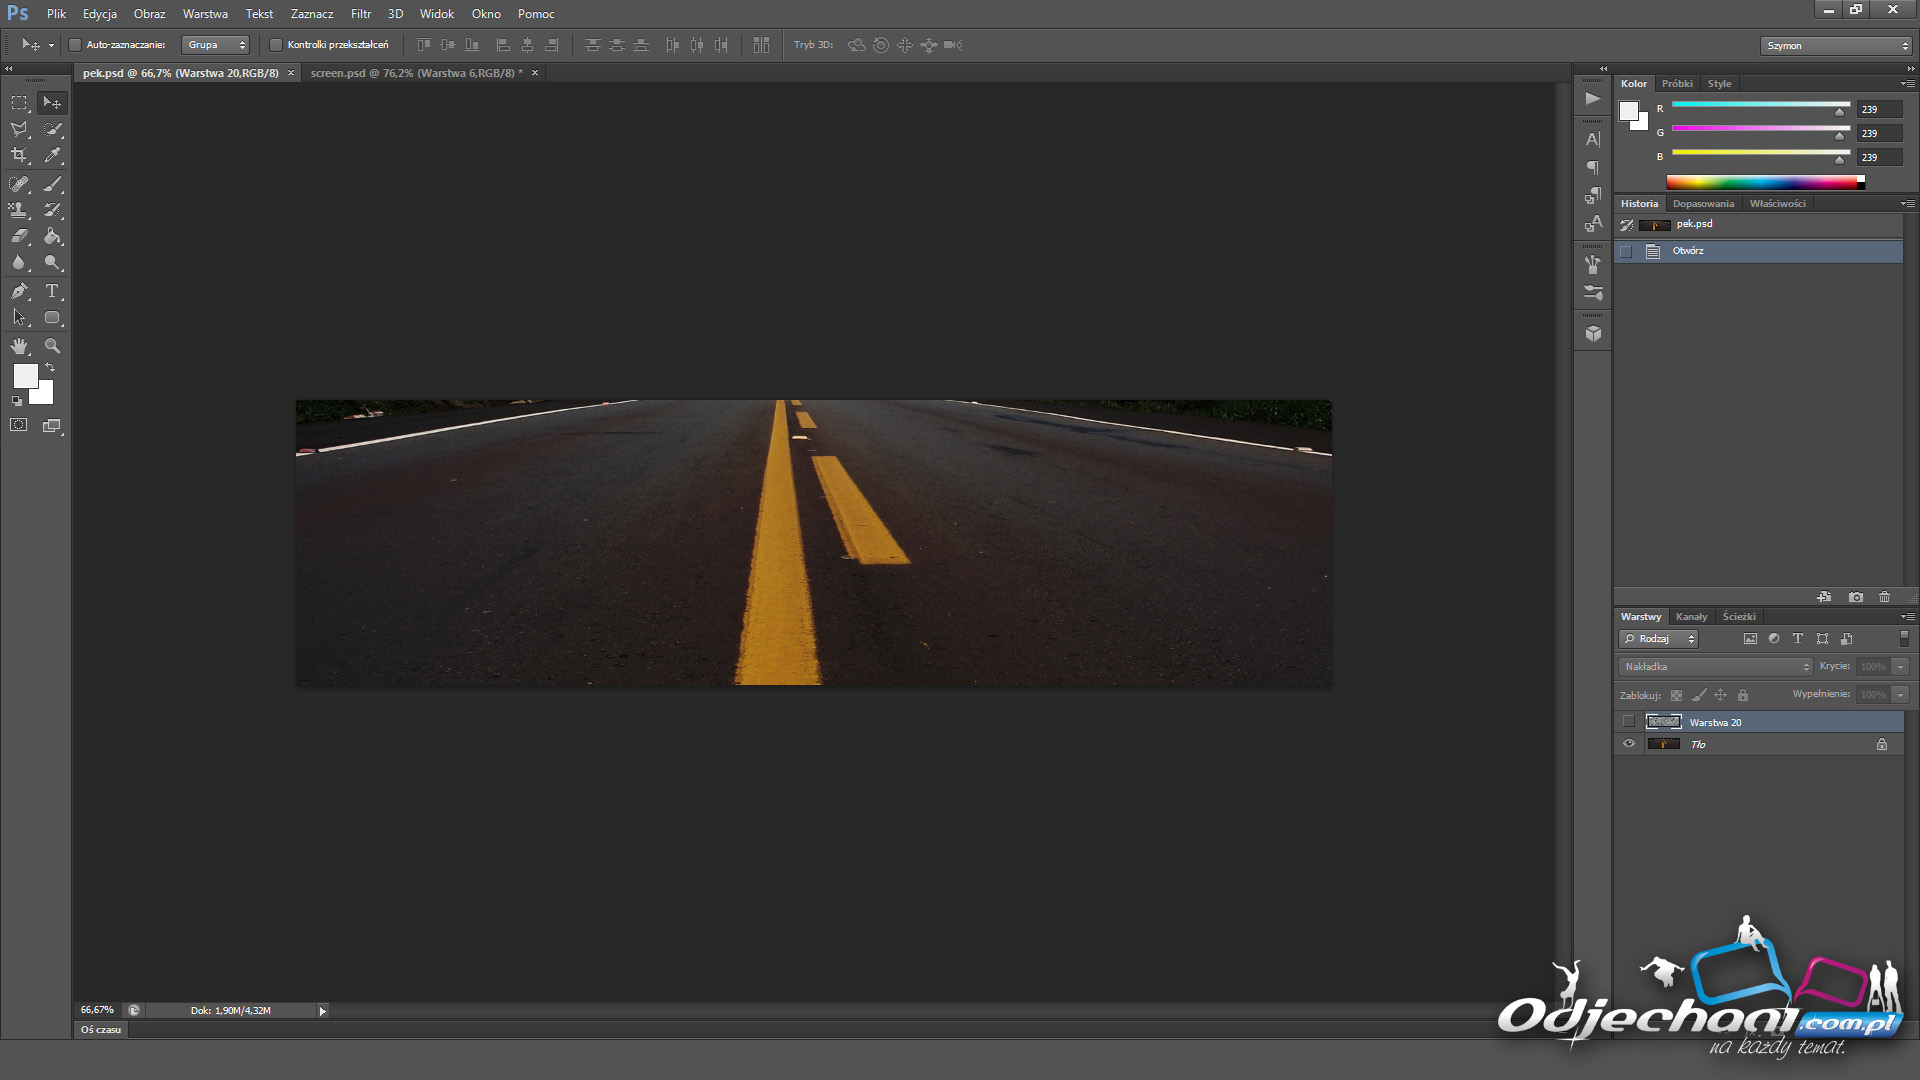Toggle lock layer position

1721,695
